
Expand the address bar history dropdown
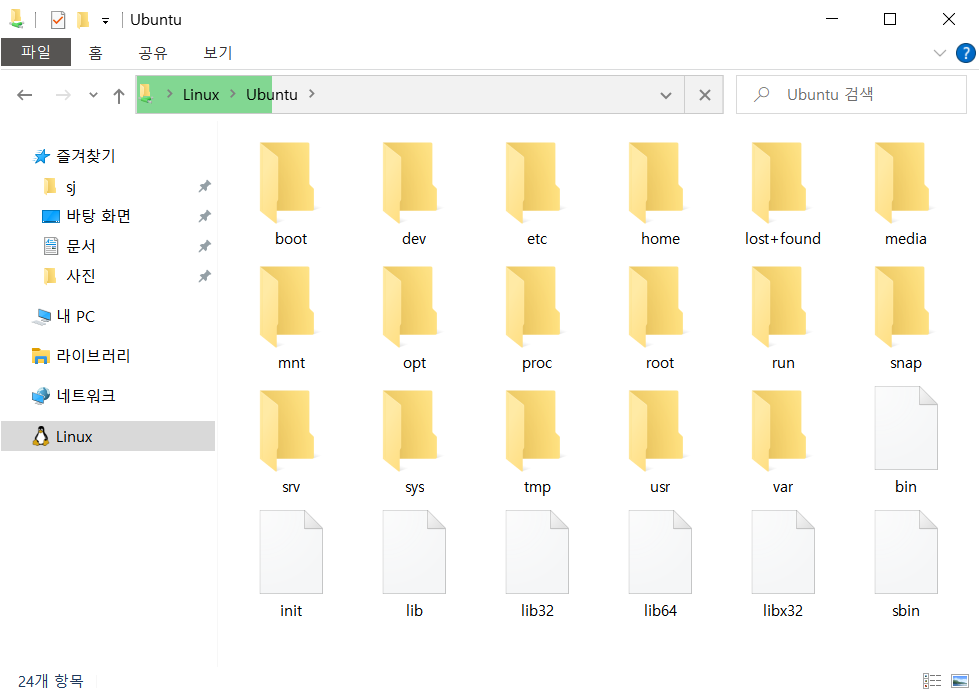(666, 96)
